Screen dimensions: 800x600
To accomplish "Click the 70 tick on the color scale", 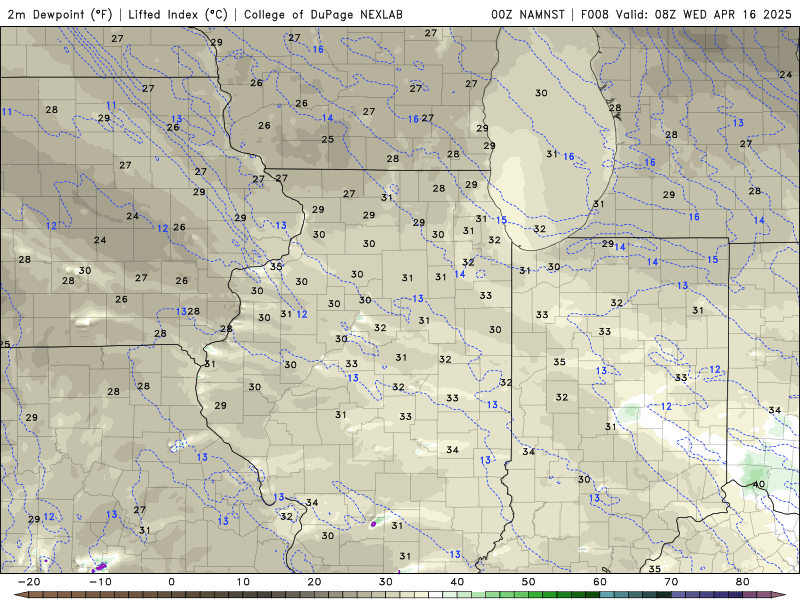I will (671, 582).
